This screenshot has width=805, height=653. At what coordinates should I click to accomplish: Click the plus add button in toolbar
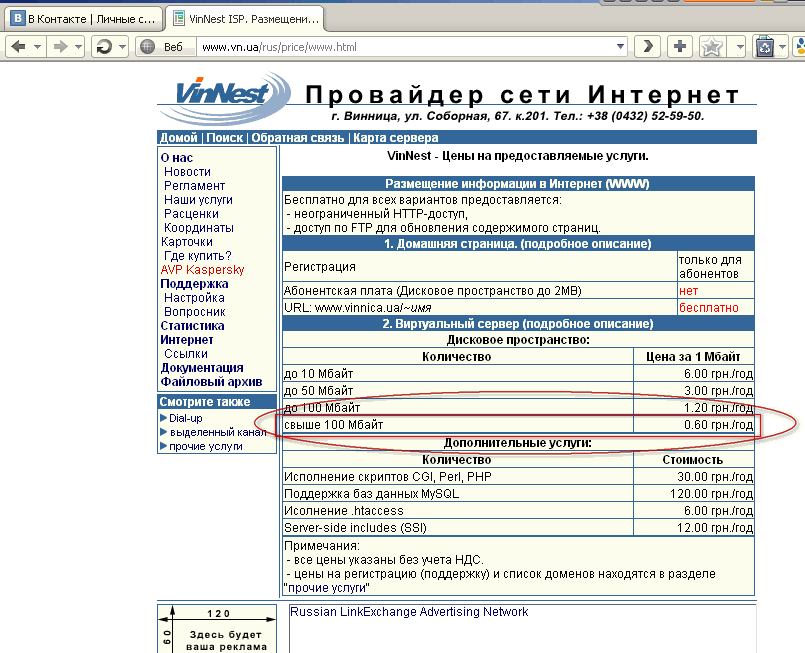680,47
